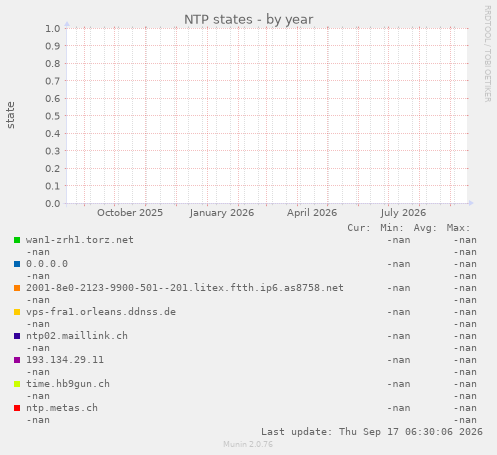
Task: Click the 0.0 y-axis value
Action: (53, 203)
